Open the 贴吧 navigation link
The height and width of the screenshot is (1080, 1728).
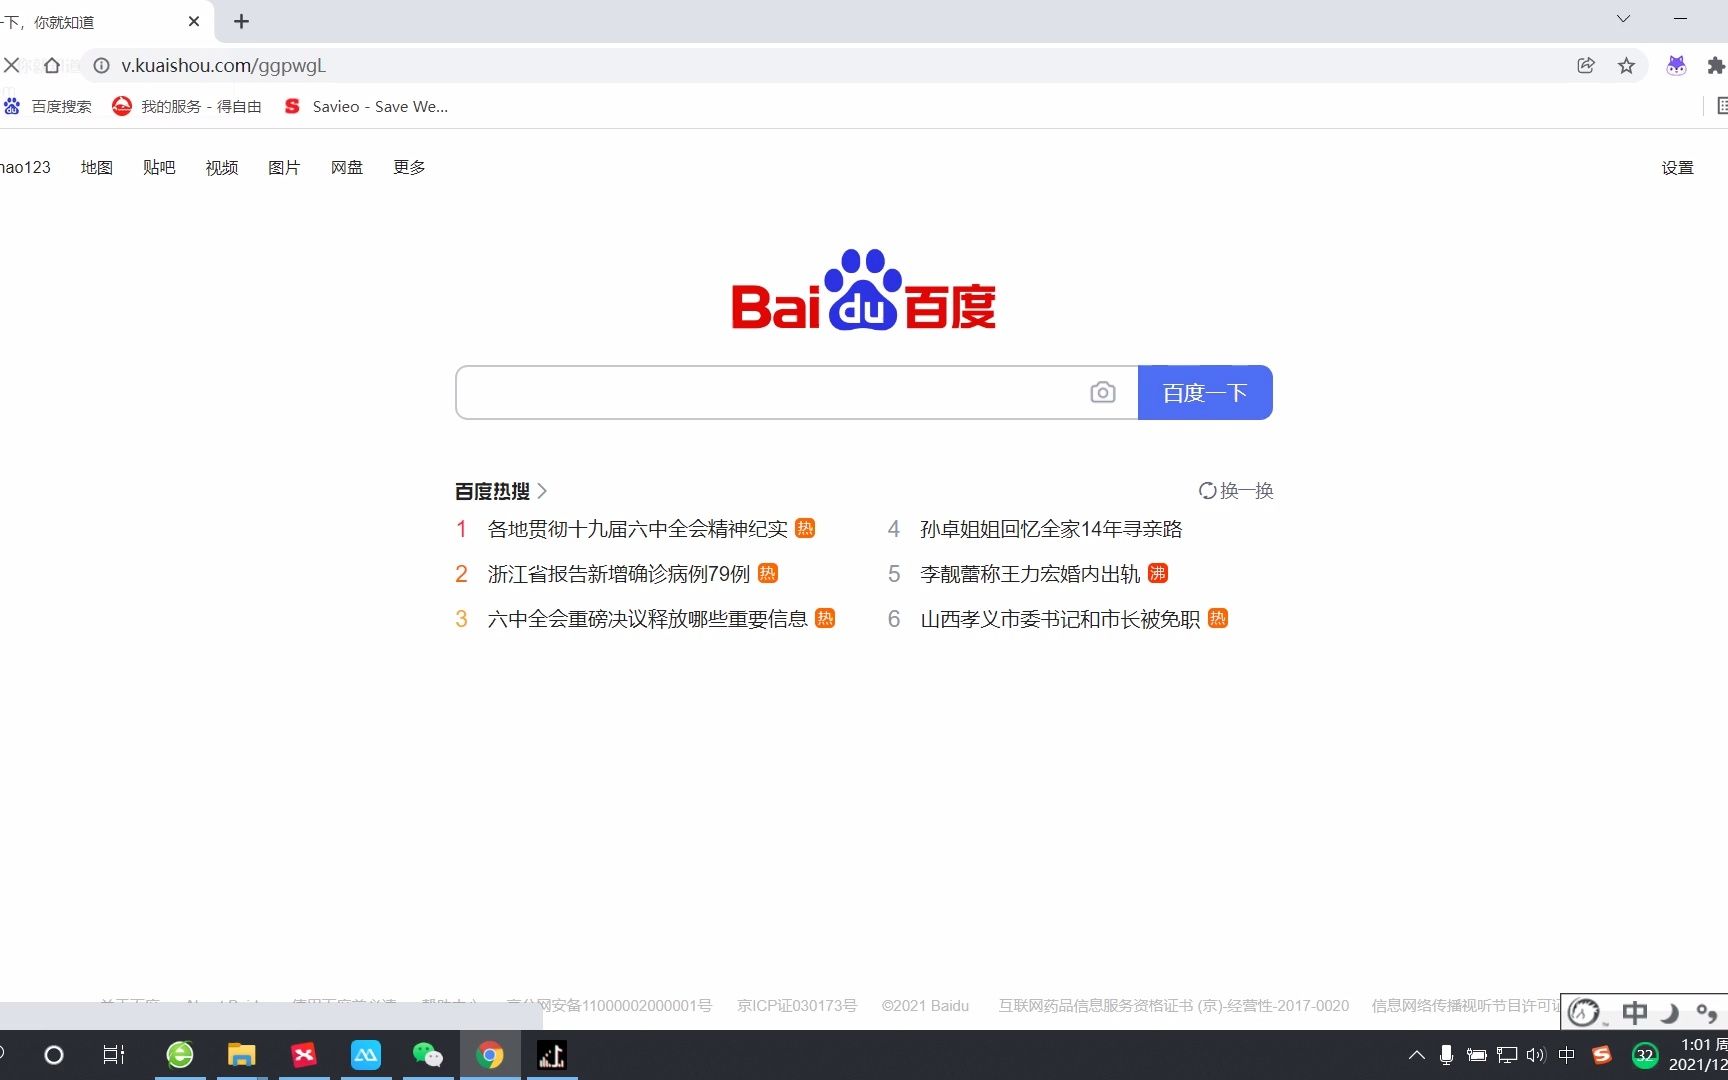tap(159, 167)
